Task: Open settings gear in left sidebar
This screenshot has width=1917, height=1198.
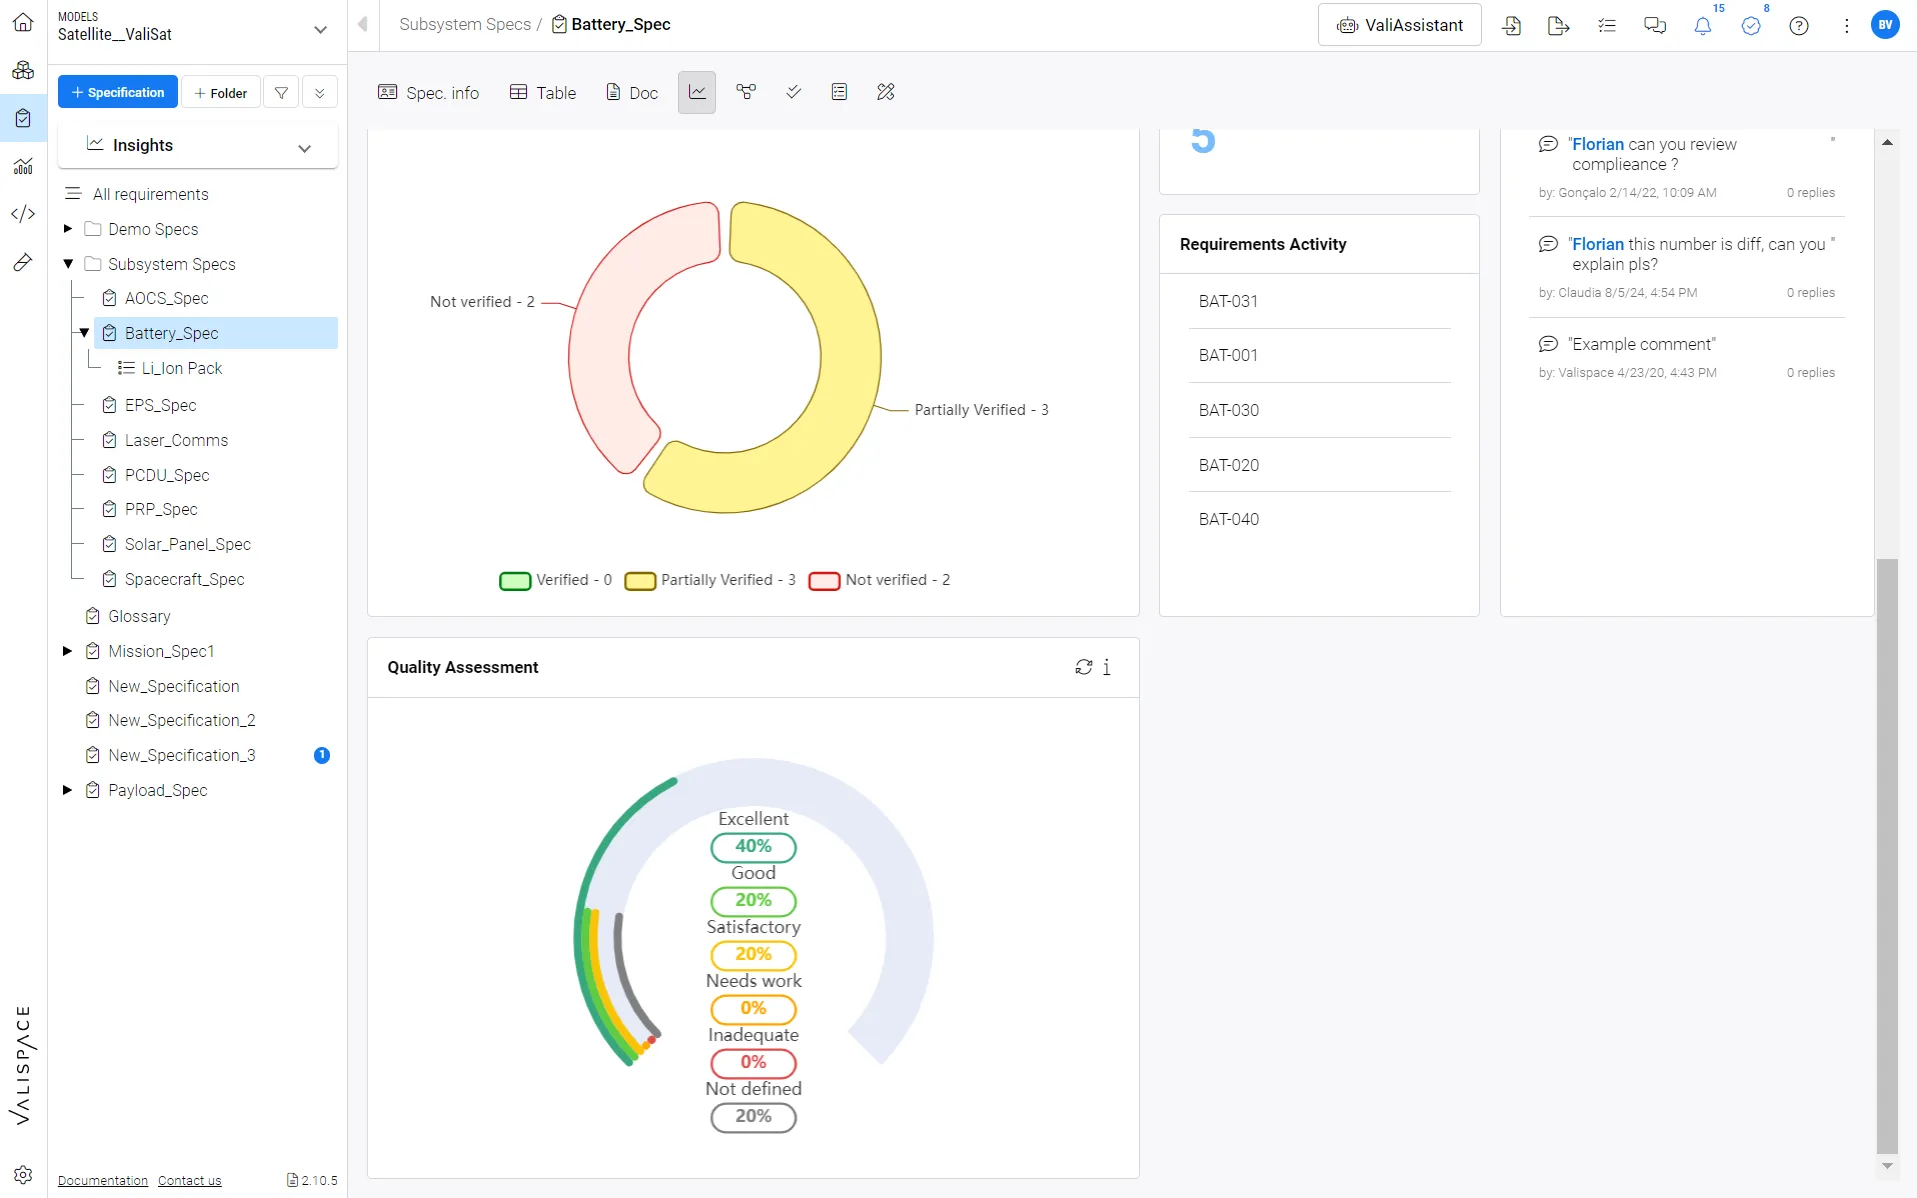Action: pos(23,1175)
